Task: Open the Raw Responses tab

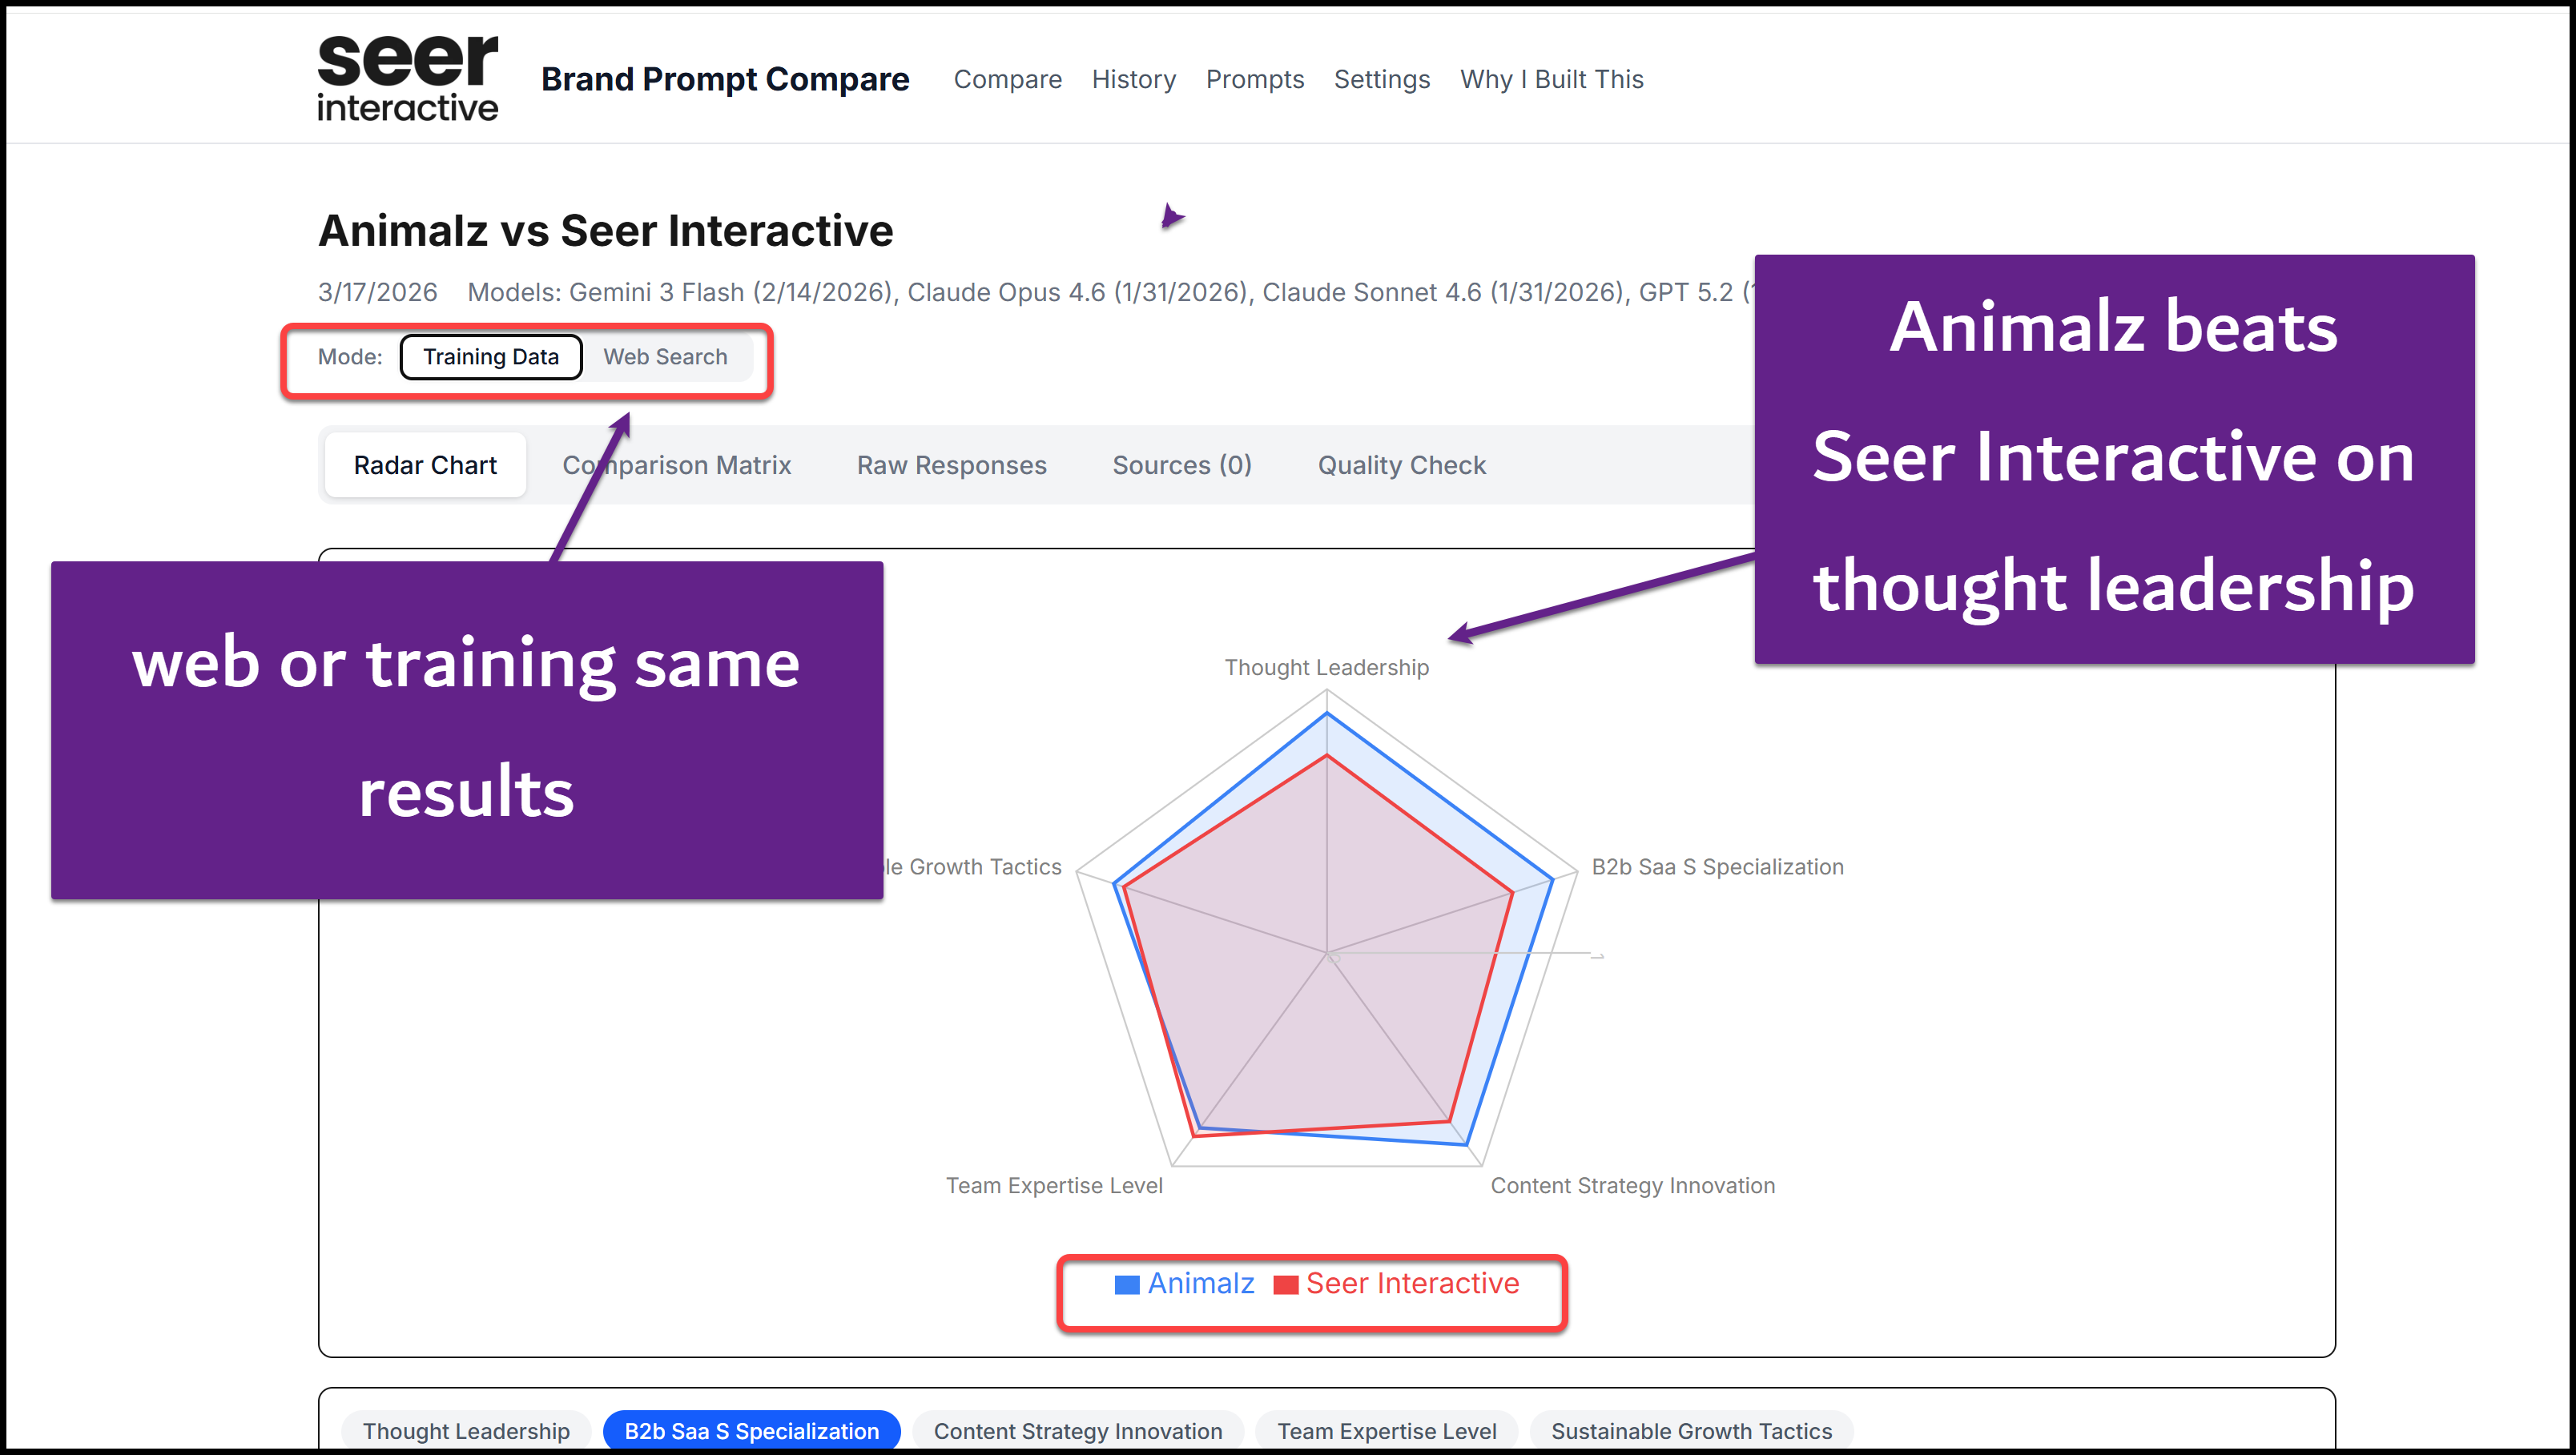Action: click(x=951, y=465)
